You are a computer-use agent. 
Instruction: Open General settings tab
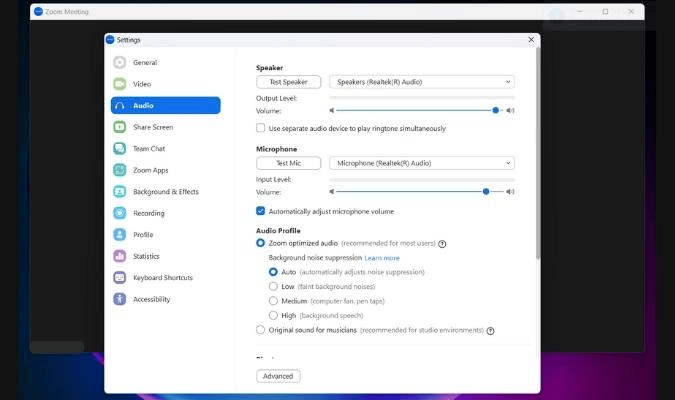166,62
